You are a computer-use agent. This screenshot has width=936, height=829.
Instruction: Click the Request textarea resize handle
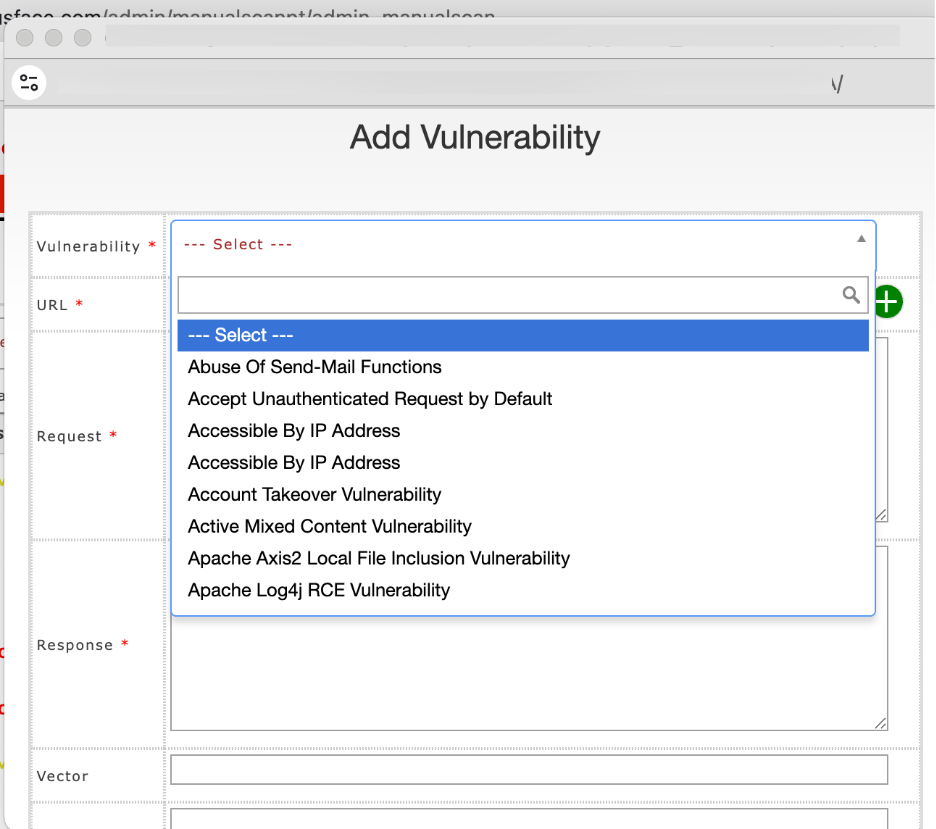(x=881, y=515)
